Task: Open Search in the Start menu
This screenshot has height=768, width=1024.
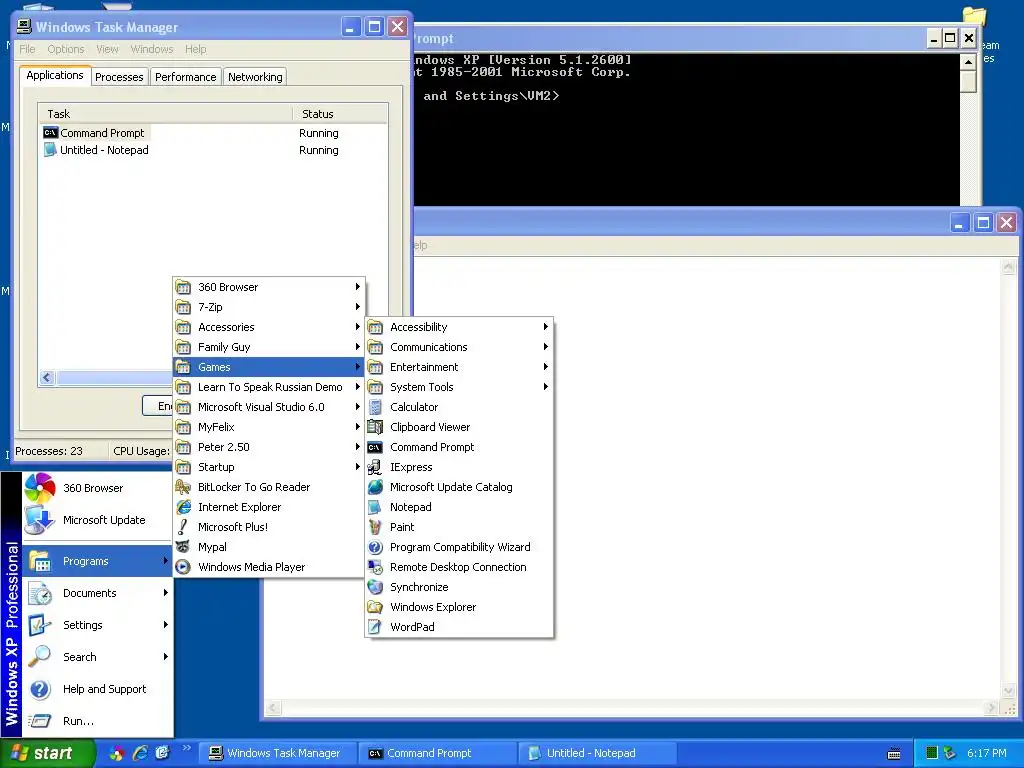Action: click(98, 657)
